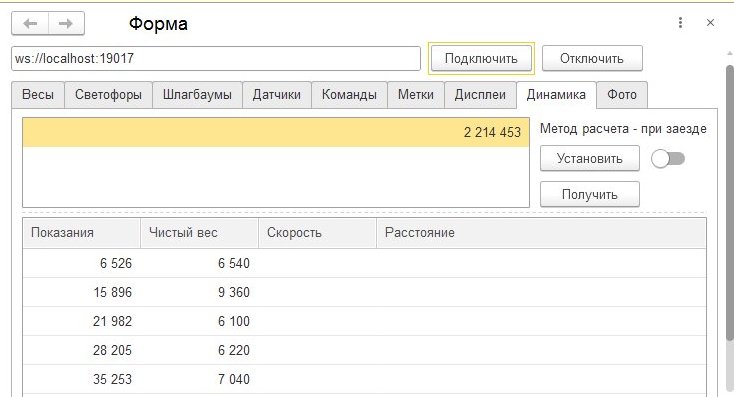Open the Шлагбаумы tab
The width and height of the screenshot is (734, 397).
pos(197,95)
